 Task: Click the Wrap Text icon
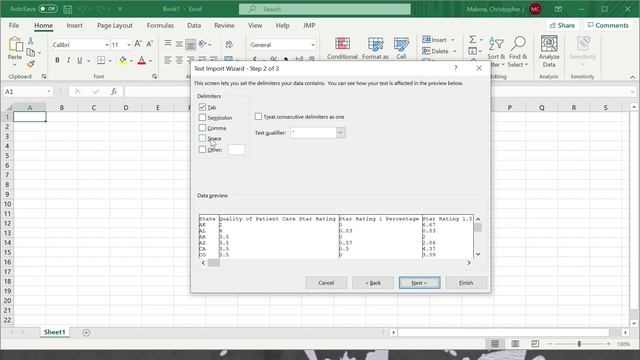(229, 44)
